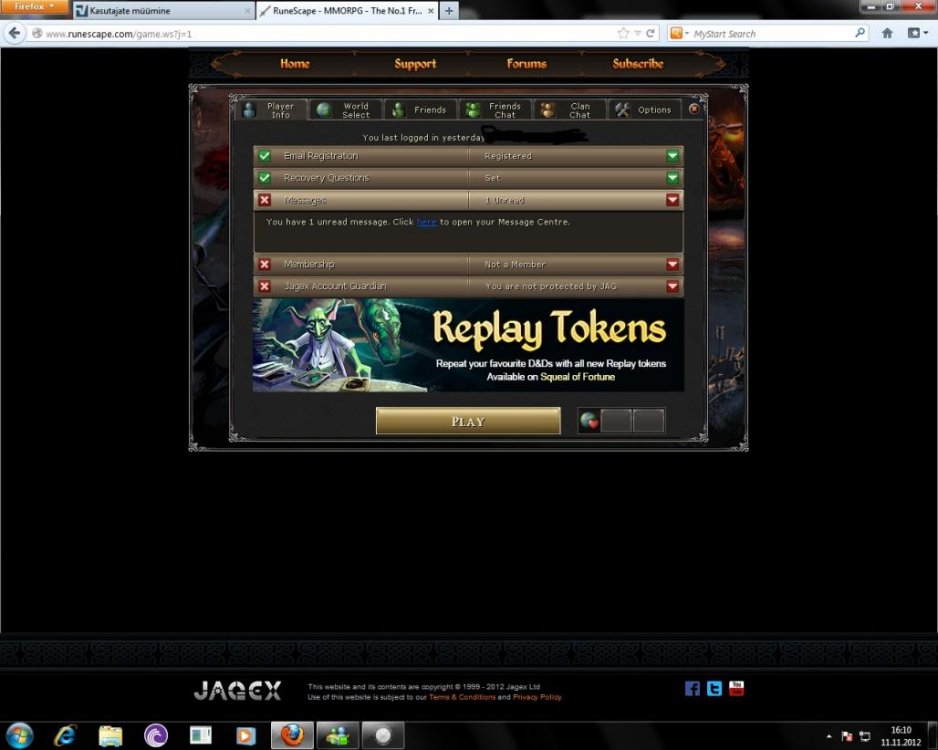This screenshot has width=938, height=750.
Task: Expand the Jagex Account Guardian row arrow
Action: coord(672,286)
